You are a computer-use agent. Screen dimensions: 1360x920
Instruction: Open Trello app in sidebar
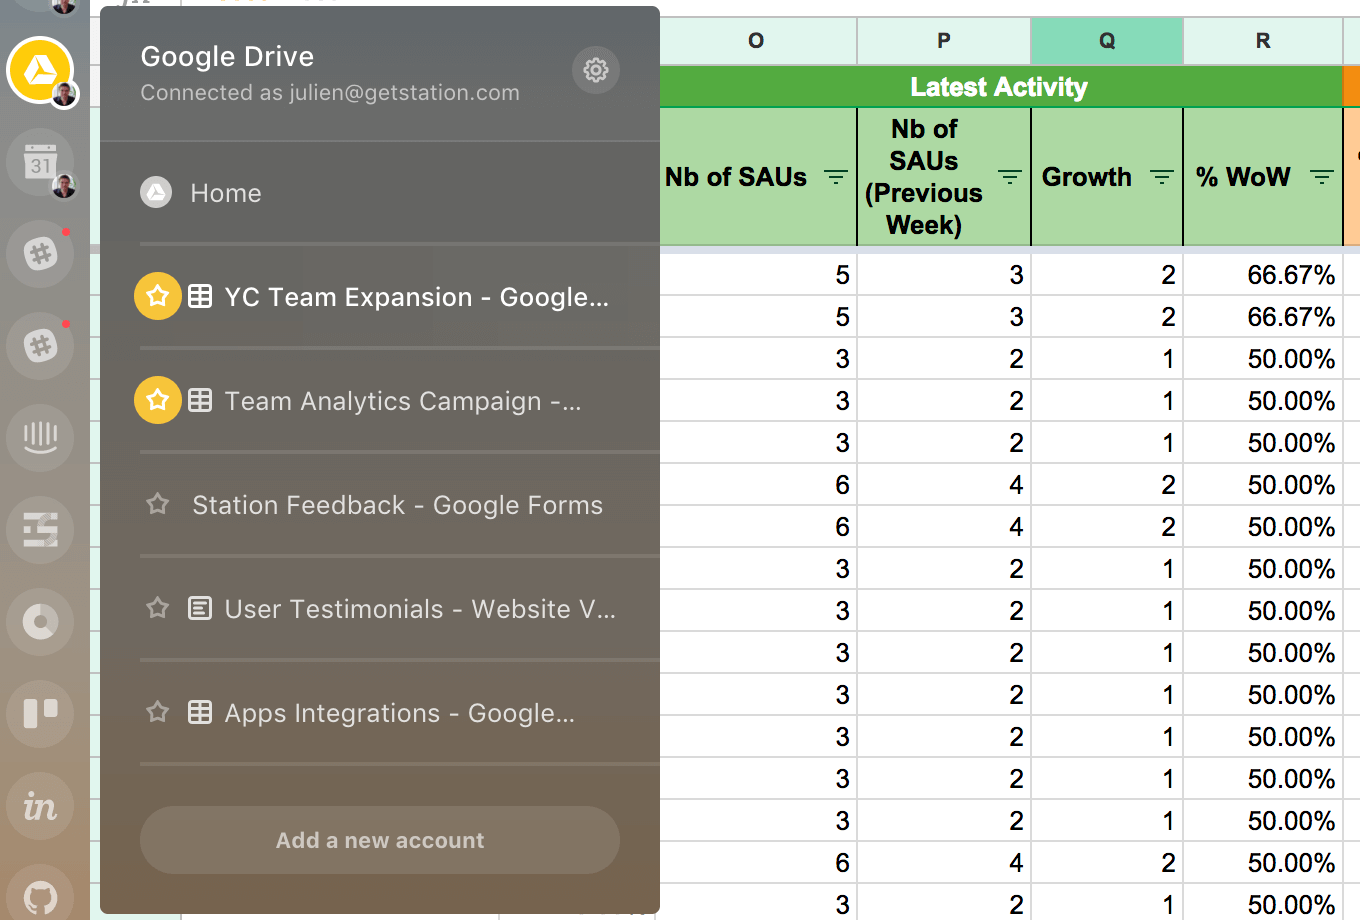[x=40, y=714]
